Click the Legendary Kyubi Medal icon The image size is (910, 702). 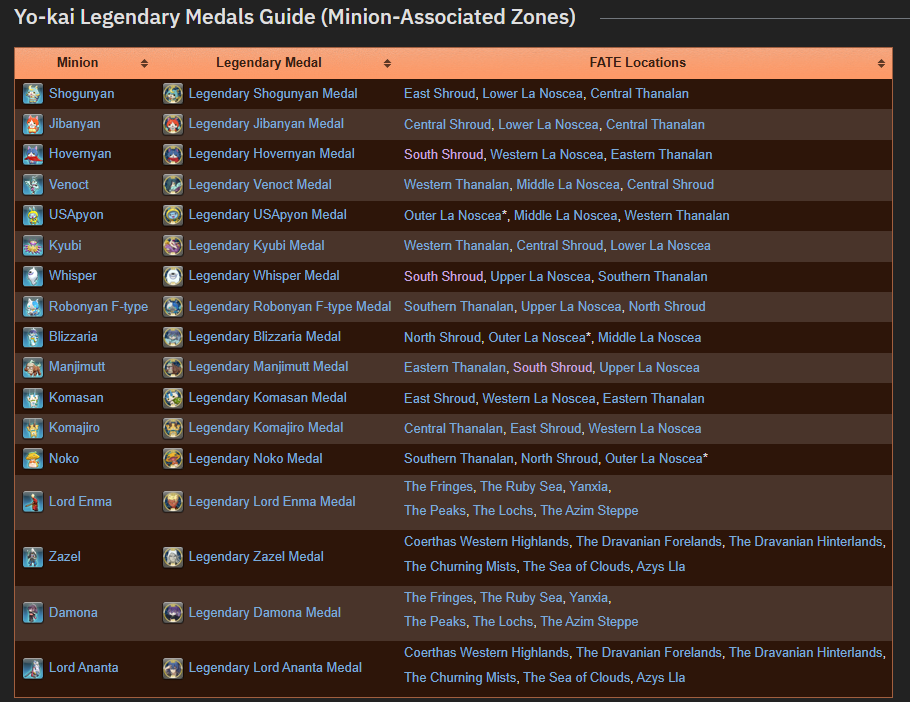[173, 245]
